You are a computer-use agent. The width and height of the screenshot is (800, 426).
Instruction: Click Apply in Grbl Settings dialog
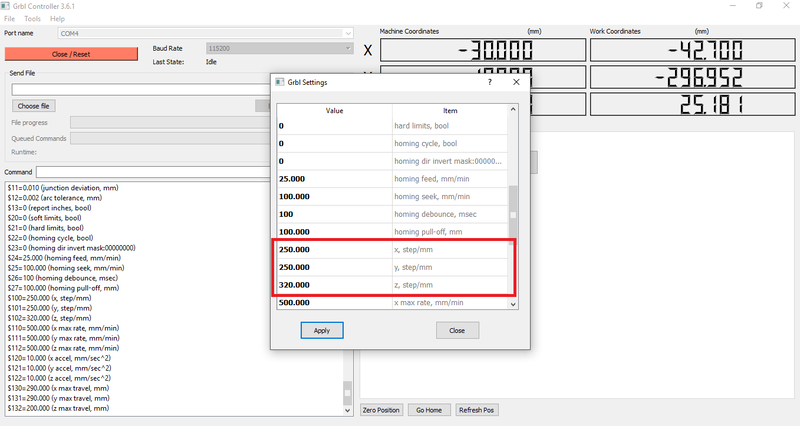click(x=322, y=331)
